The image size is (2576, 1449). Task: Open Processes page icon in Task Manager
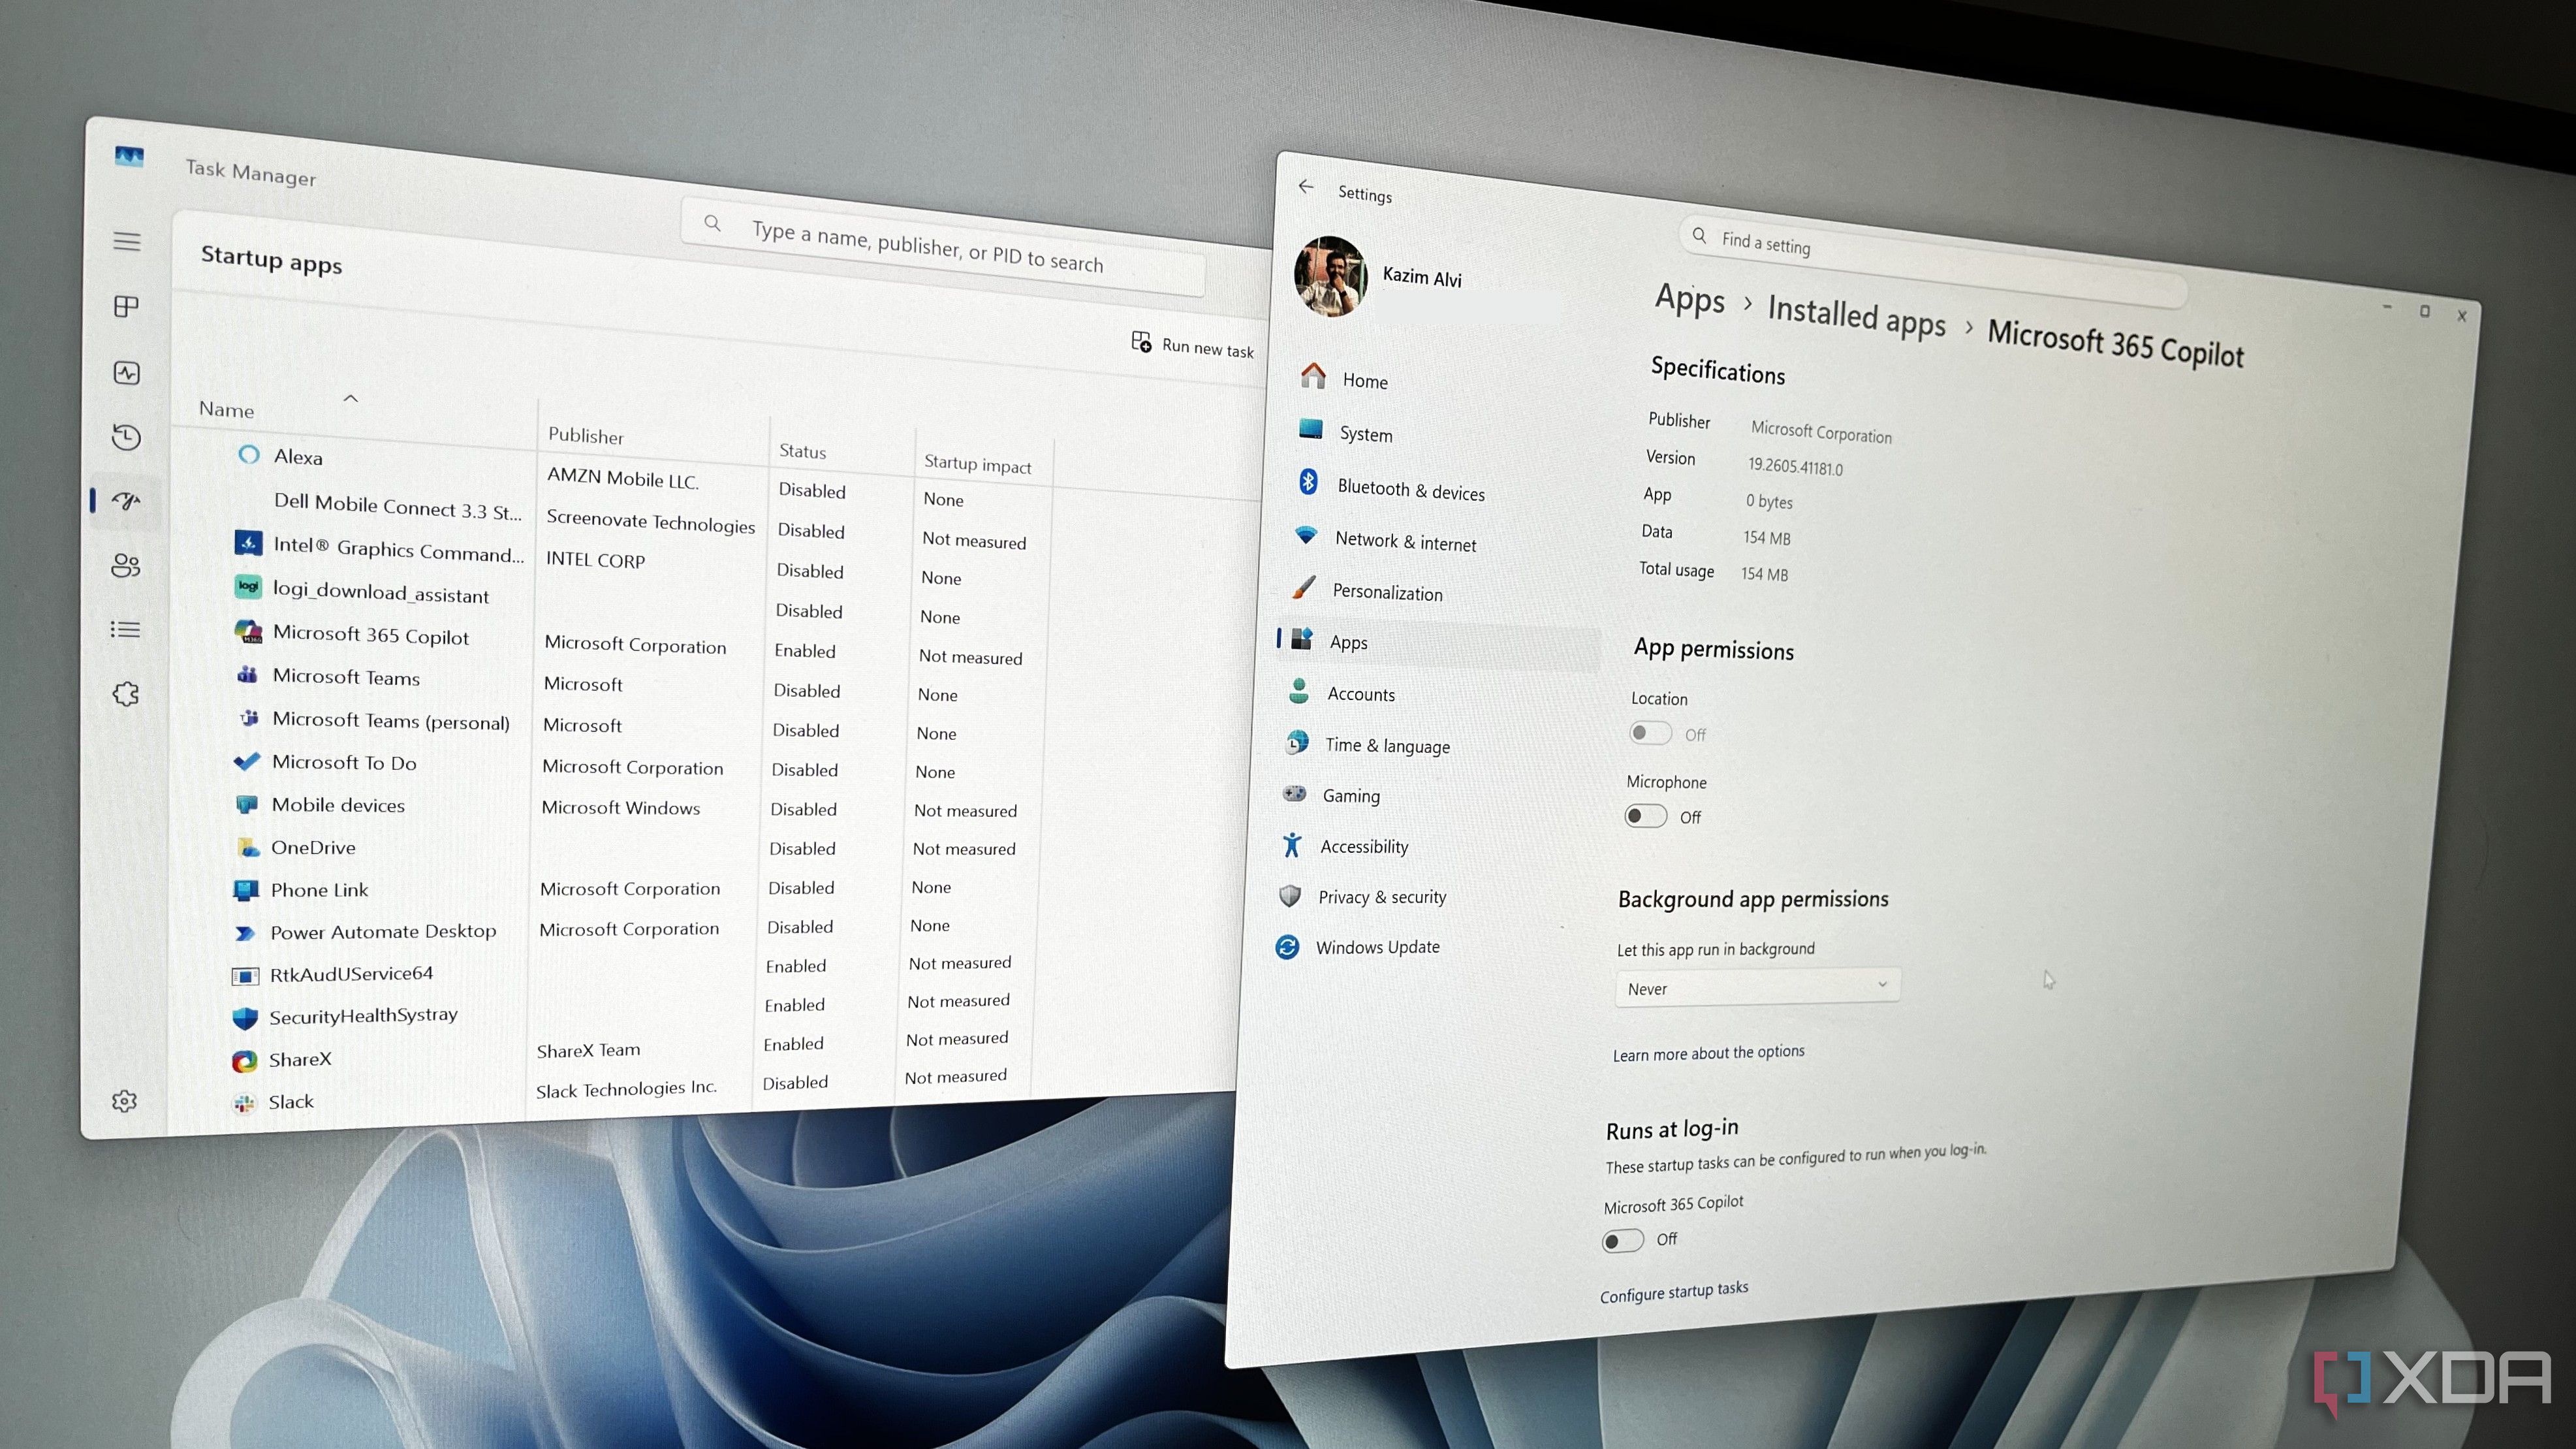pos(127,306)
